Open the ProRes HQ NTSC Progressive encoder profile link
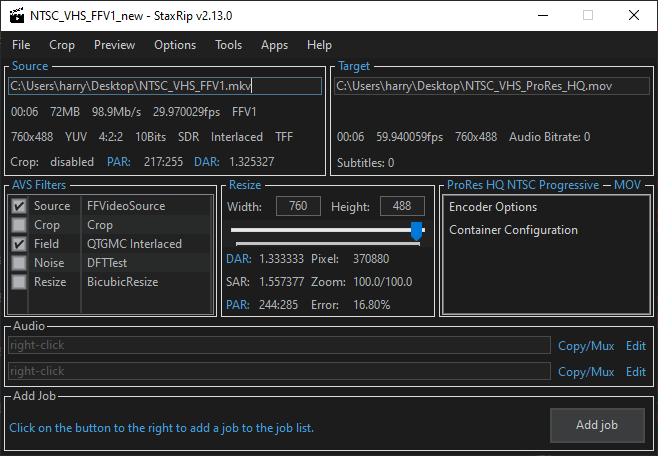Screen dimensions: 658x456 coord(523,185)
